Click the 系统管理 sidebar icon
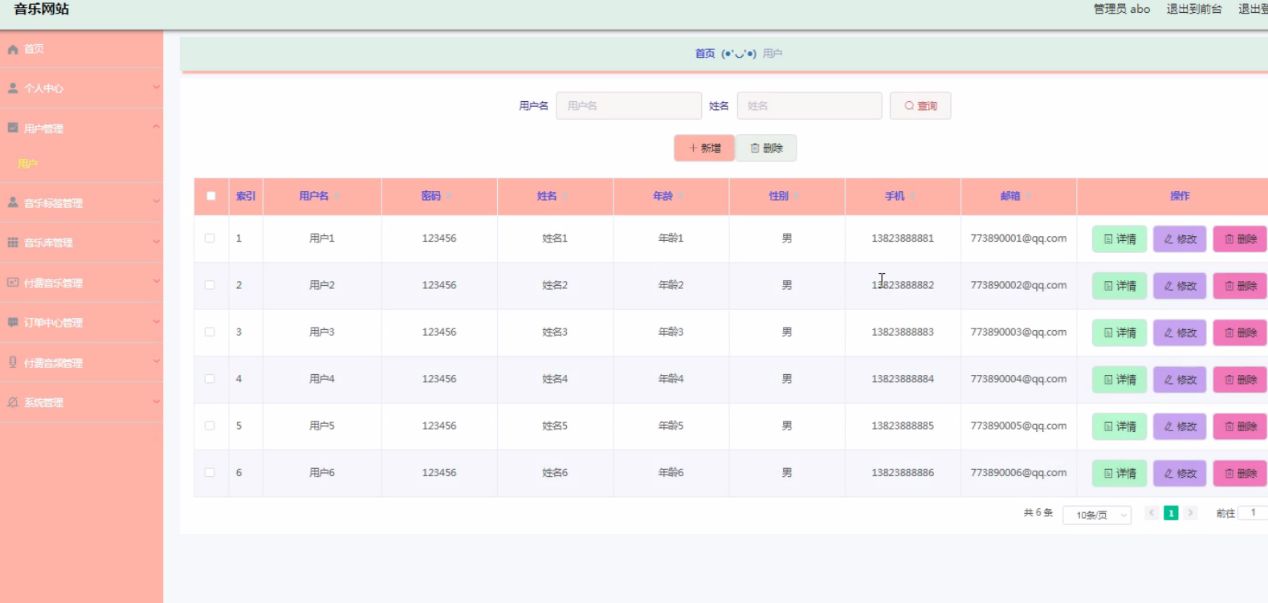This screenshot has height=603, width=1268. [x=13, y=402]
